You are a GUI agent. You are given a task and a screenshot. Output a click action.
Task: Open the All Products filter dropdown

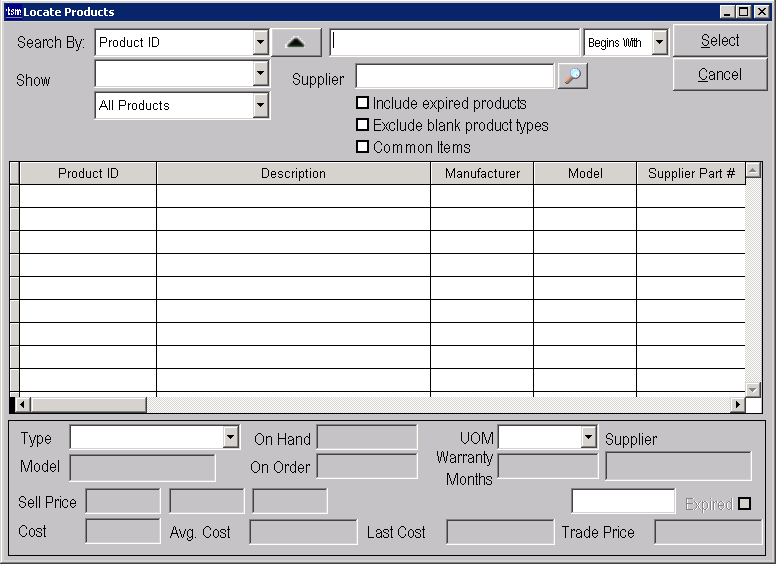261,105
